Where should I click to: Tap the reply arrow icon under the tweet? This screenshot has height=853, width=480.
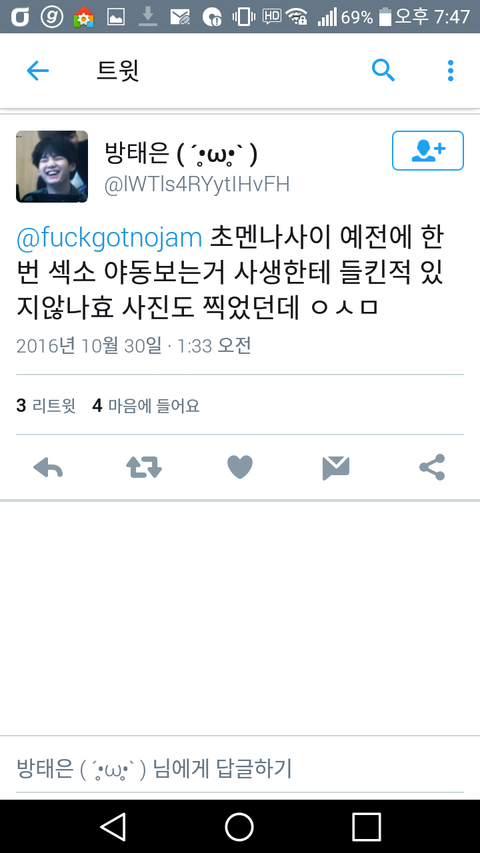coord(48,467)
